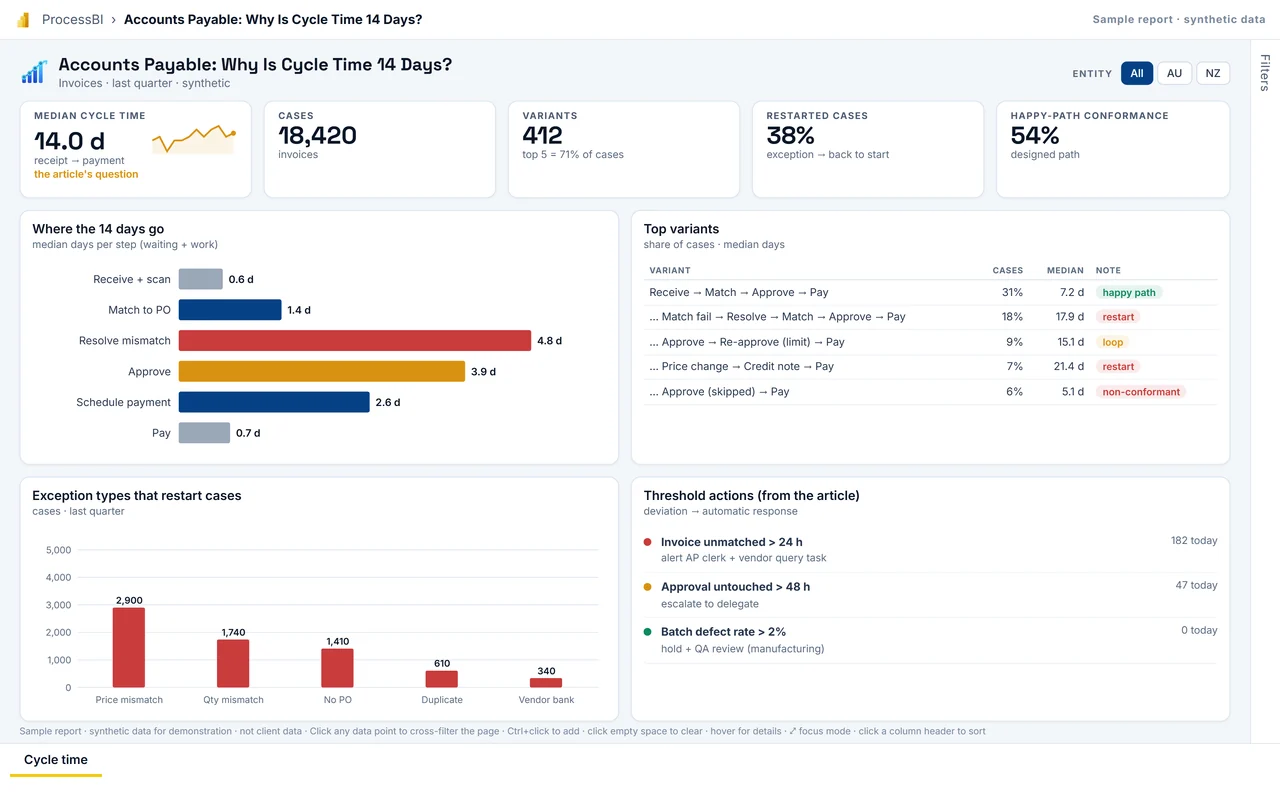The height and width of the screenshot is (800, 1280).
Task: Click the Invoice unmatched > 24 h action
Action: 930,549
